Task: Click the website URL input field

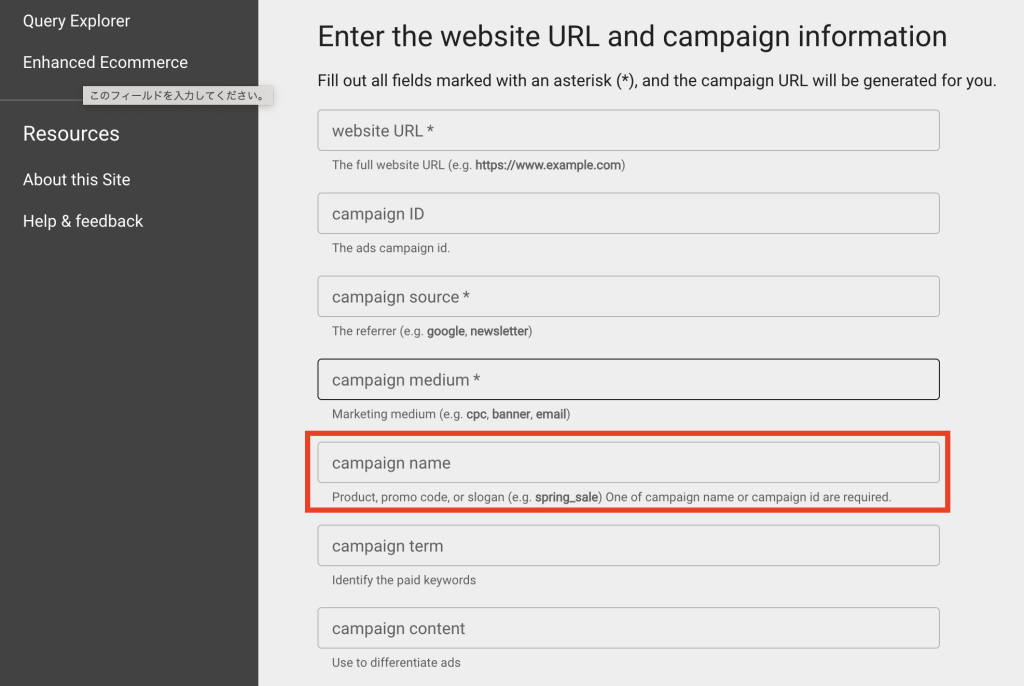Action: [x=628, y=130]
